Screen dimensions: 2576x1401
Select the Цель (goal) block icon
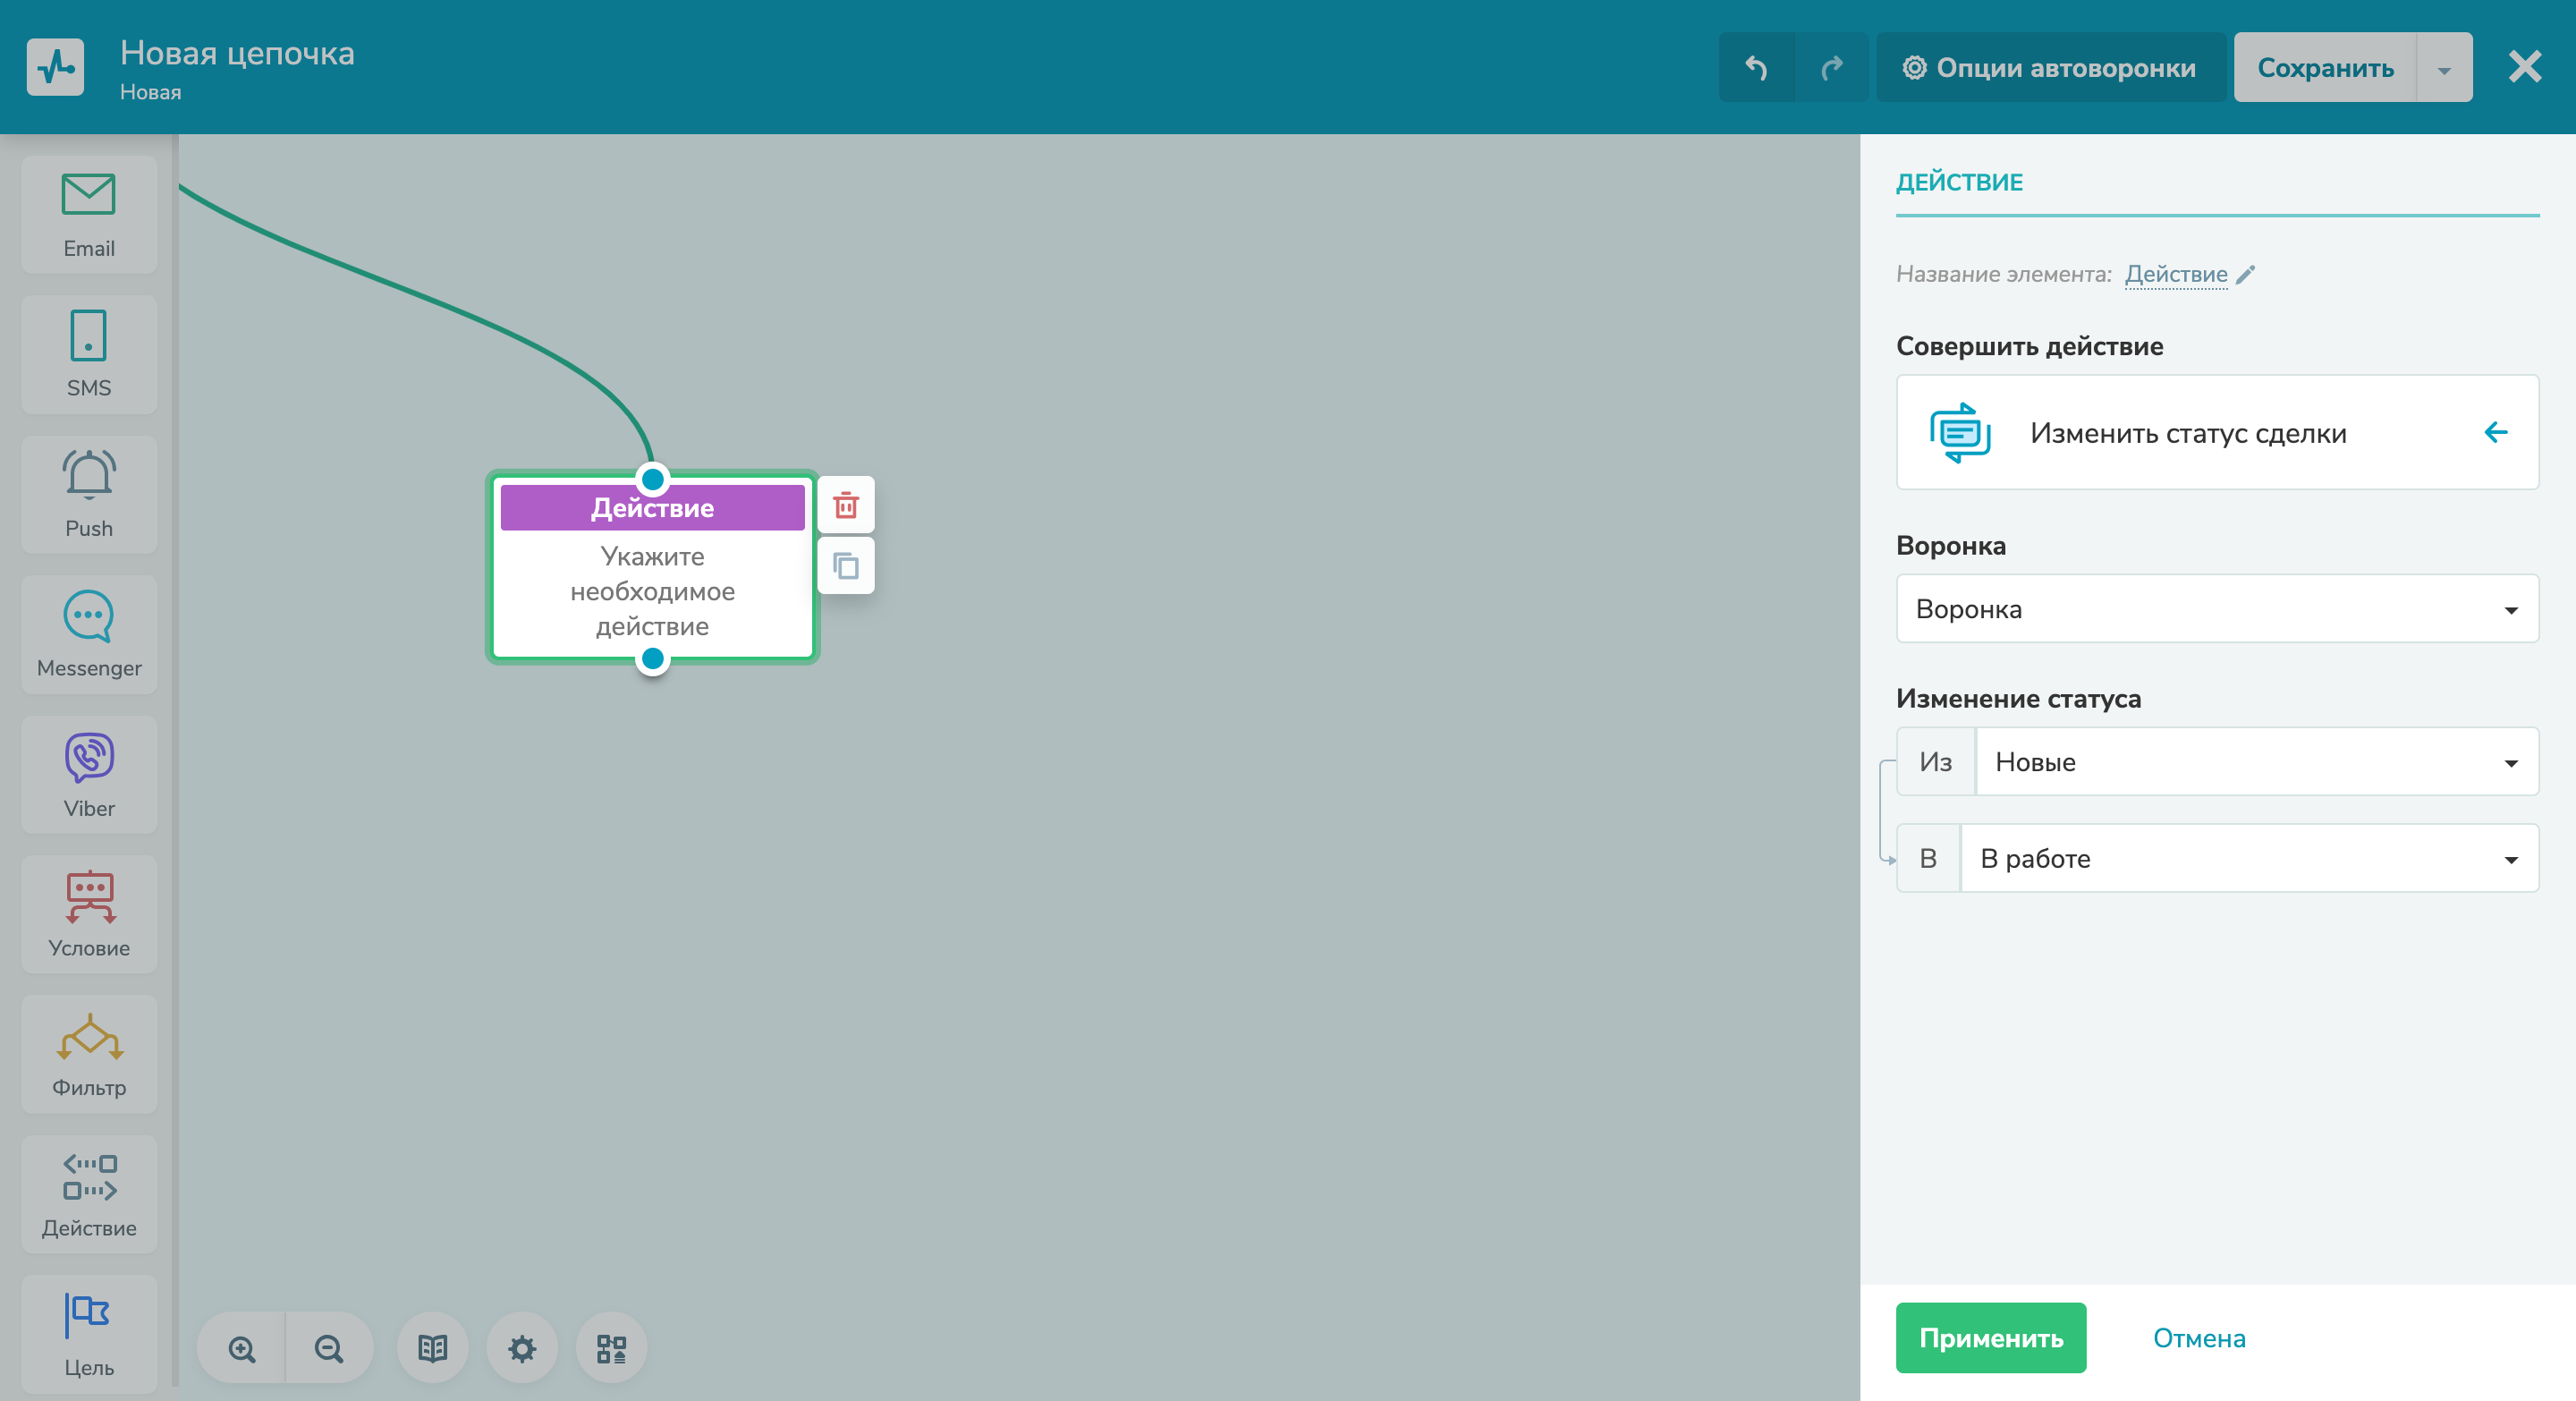click(x=88, y=1333)
